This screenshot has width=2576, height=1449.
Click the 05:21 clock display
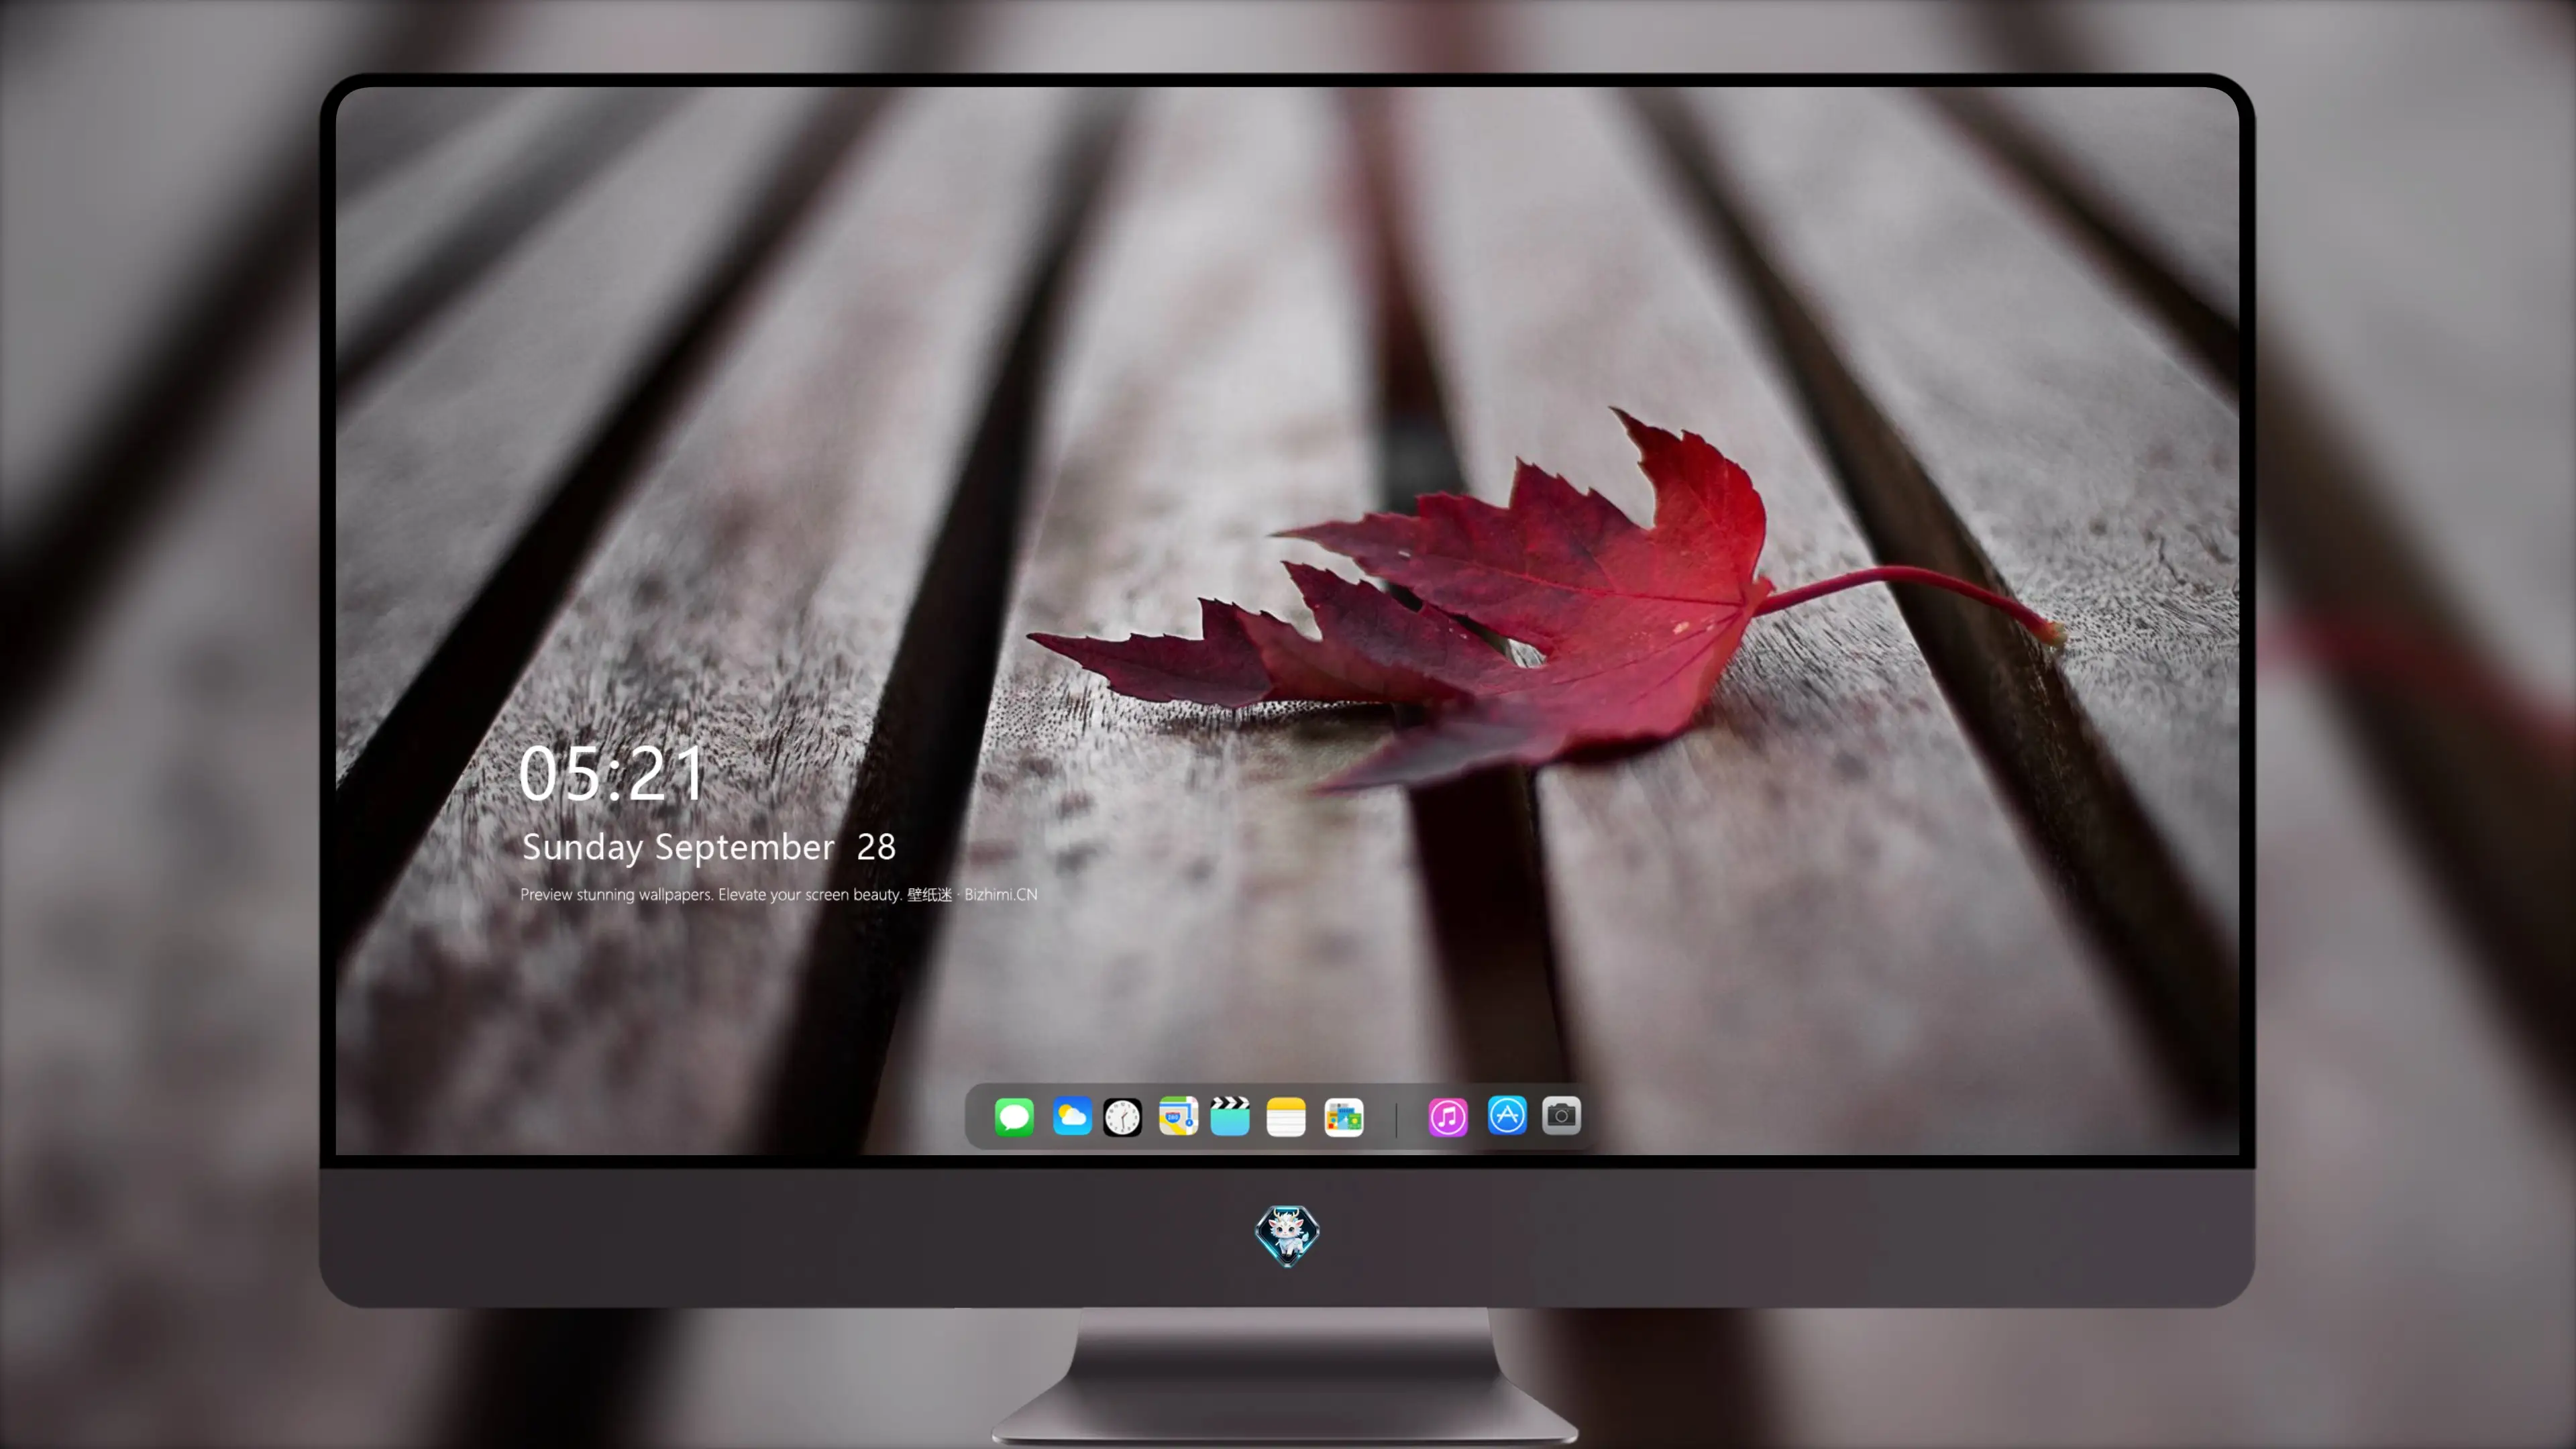tap(611, 773)
